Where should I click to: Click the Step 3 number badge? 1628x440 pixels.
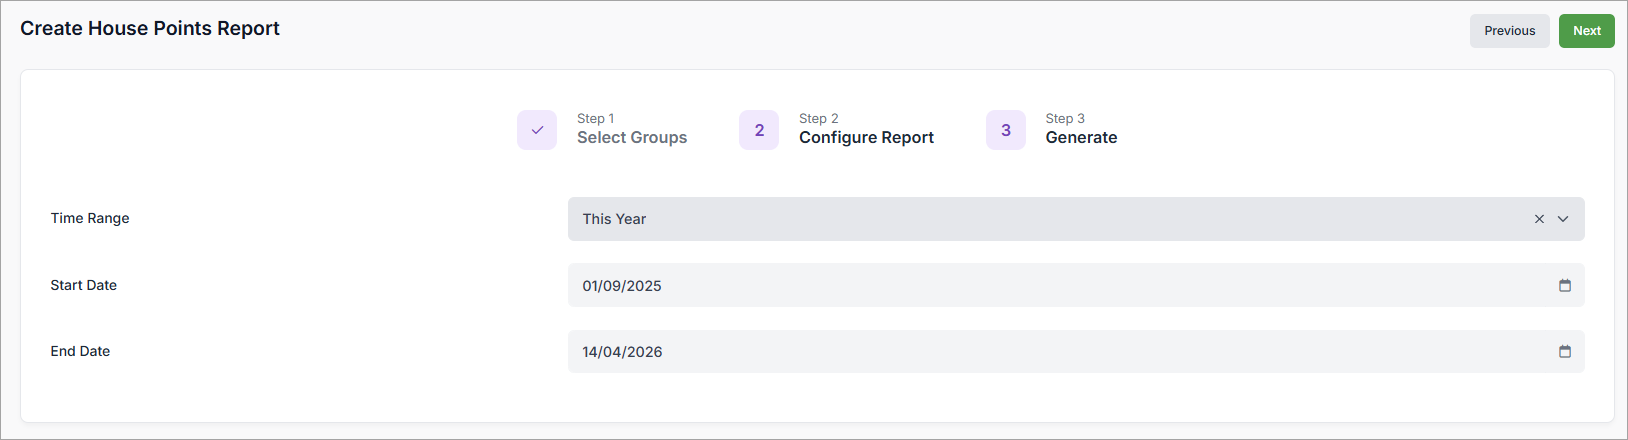point(1005,130)
